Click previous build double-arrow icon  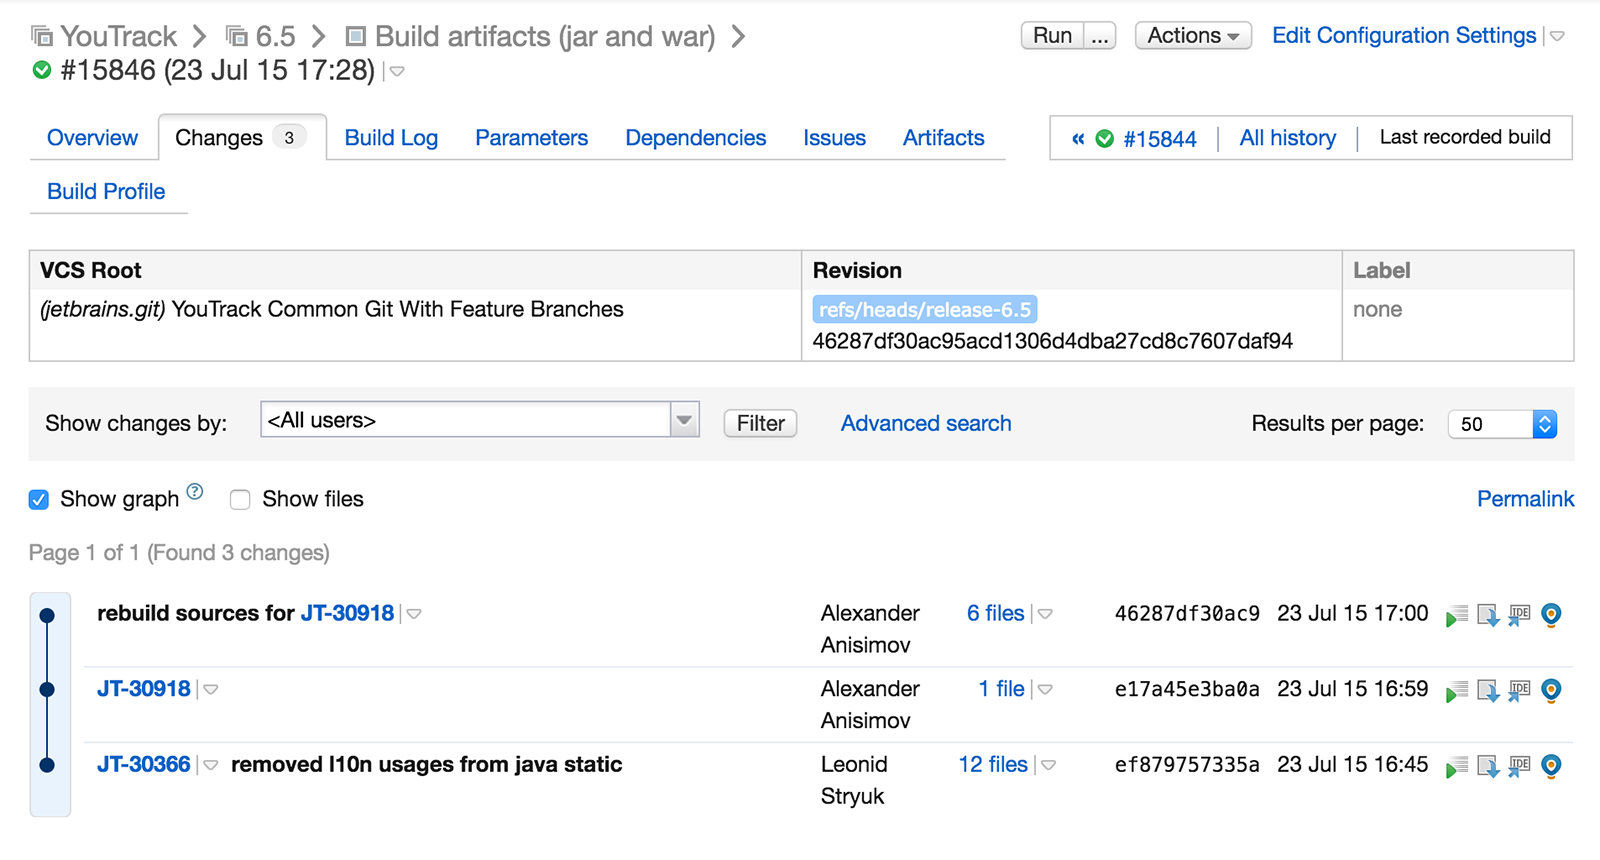[x=1078, y=139]
